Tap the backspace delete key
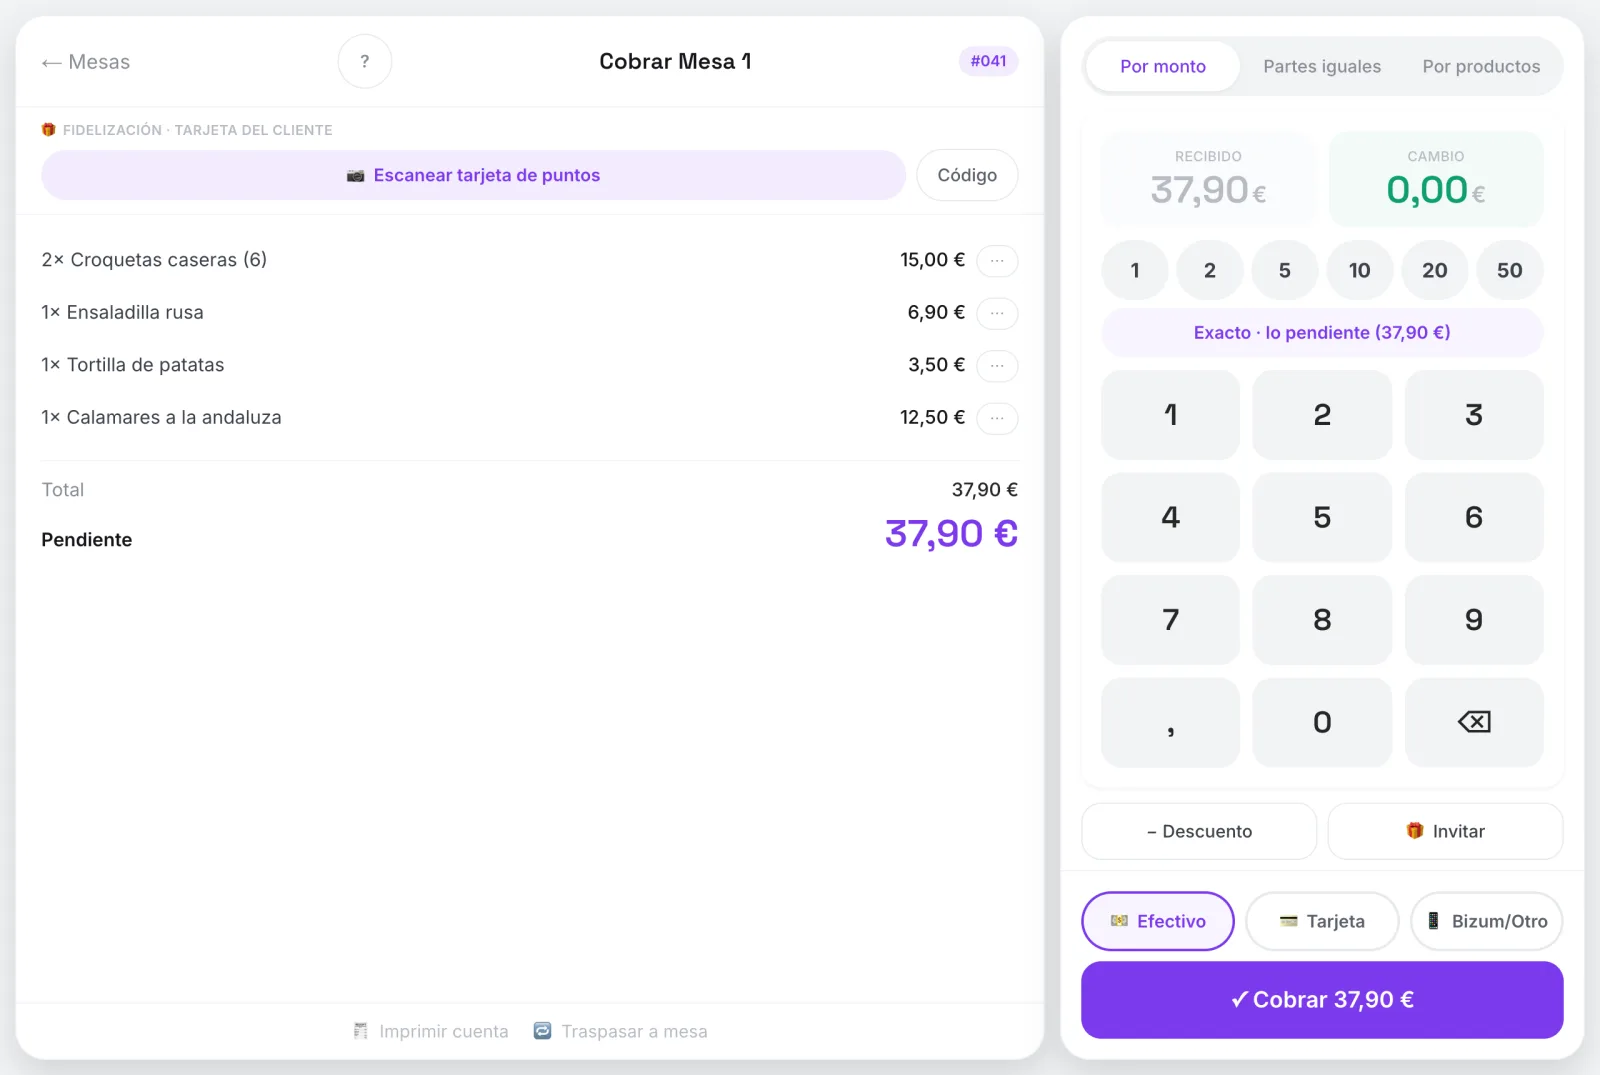The height and width of the screenshot is (1075, 1600). click(x=1474, y=722)
